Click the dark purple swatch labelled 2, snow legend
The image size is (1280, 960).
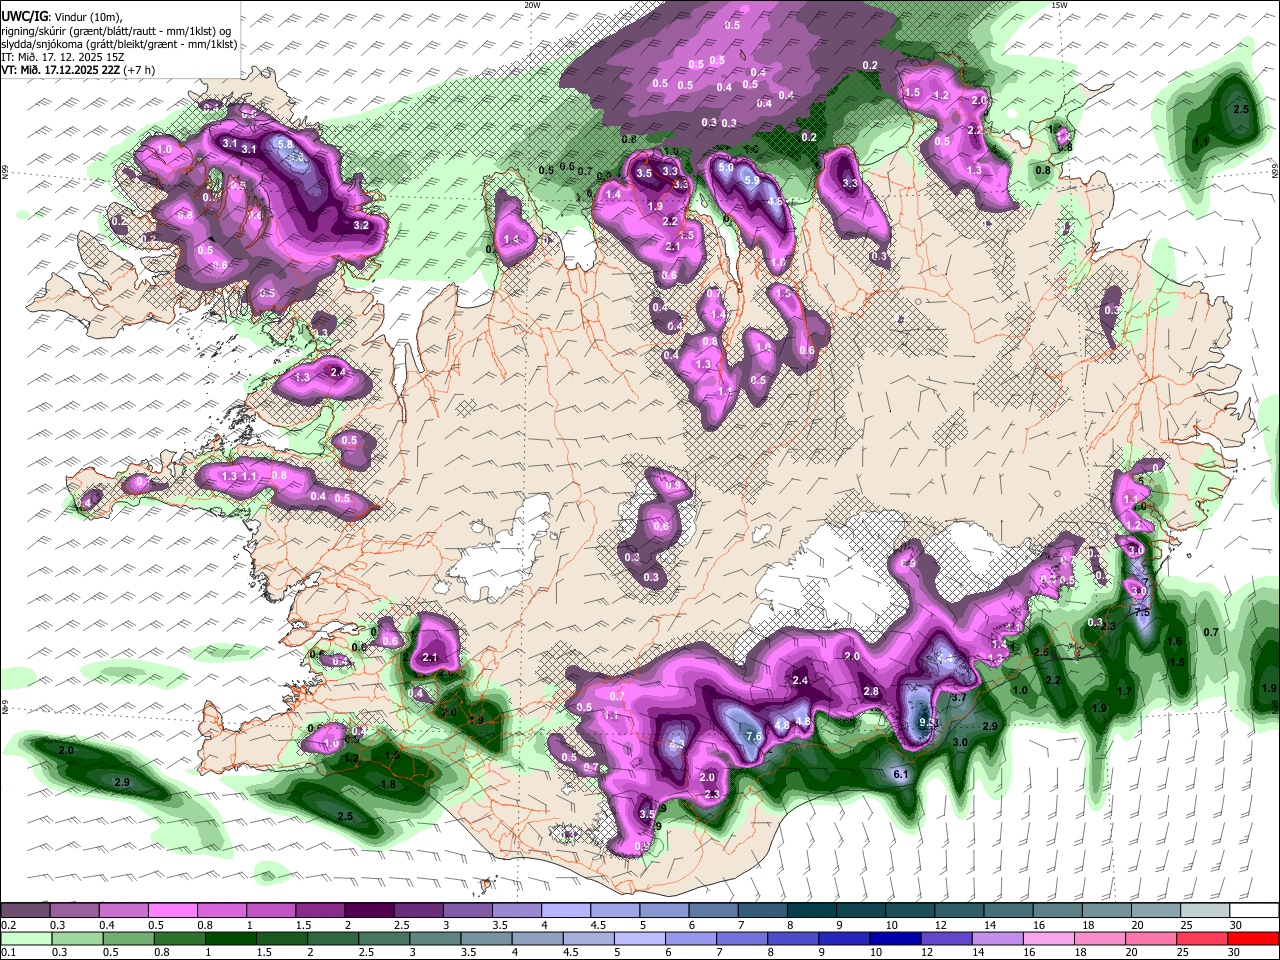point(369,911)
